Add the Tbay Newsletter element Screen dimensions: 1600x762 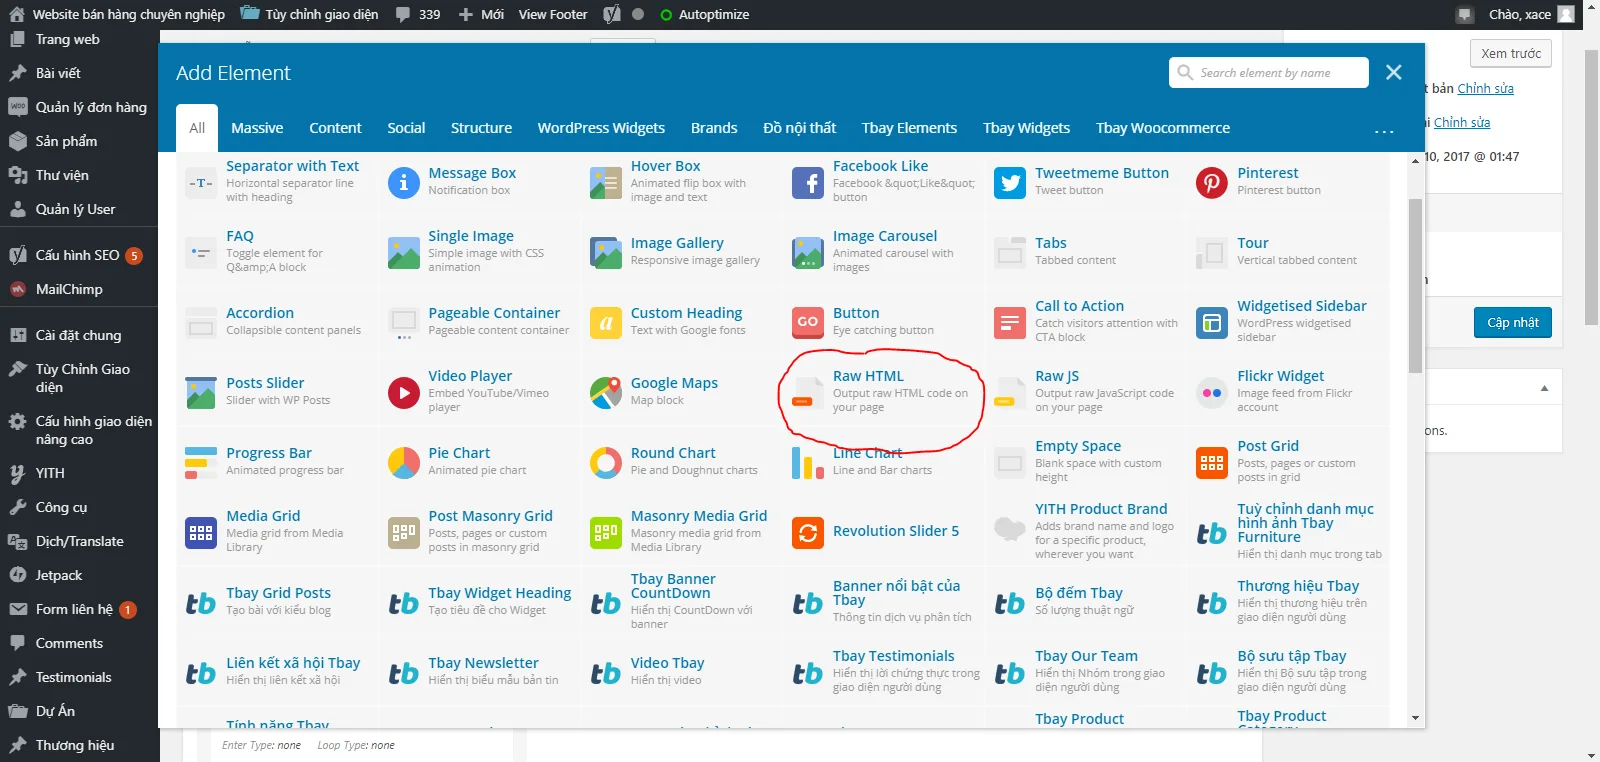[481, 673]
